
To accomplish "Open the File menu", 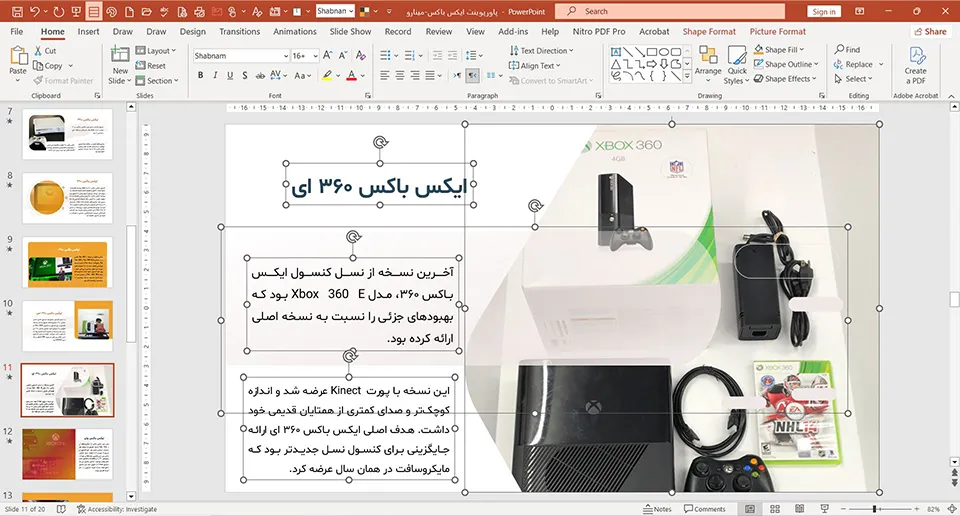I will click(x=17, y=31).
